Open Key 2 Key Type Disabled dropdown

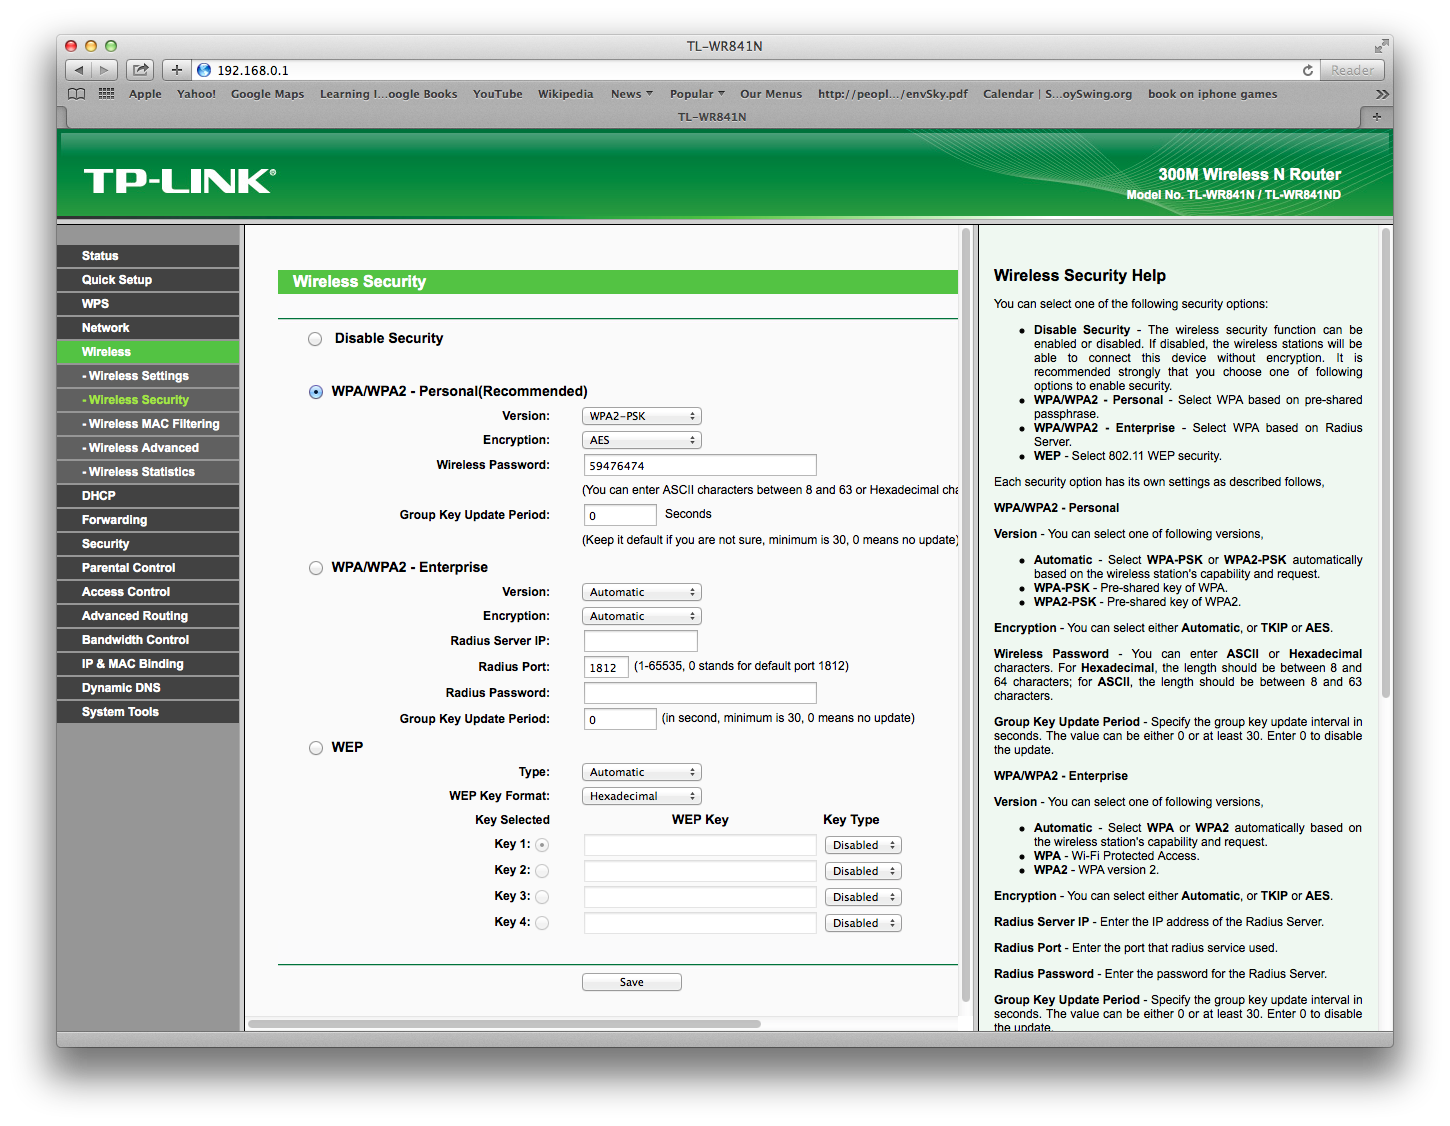click(x=864, y=871)
